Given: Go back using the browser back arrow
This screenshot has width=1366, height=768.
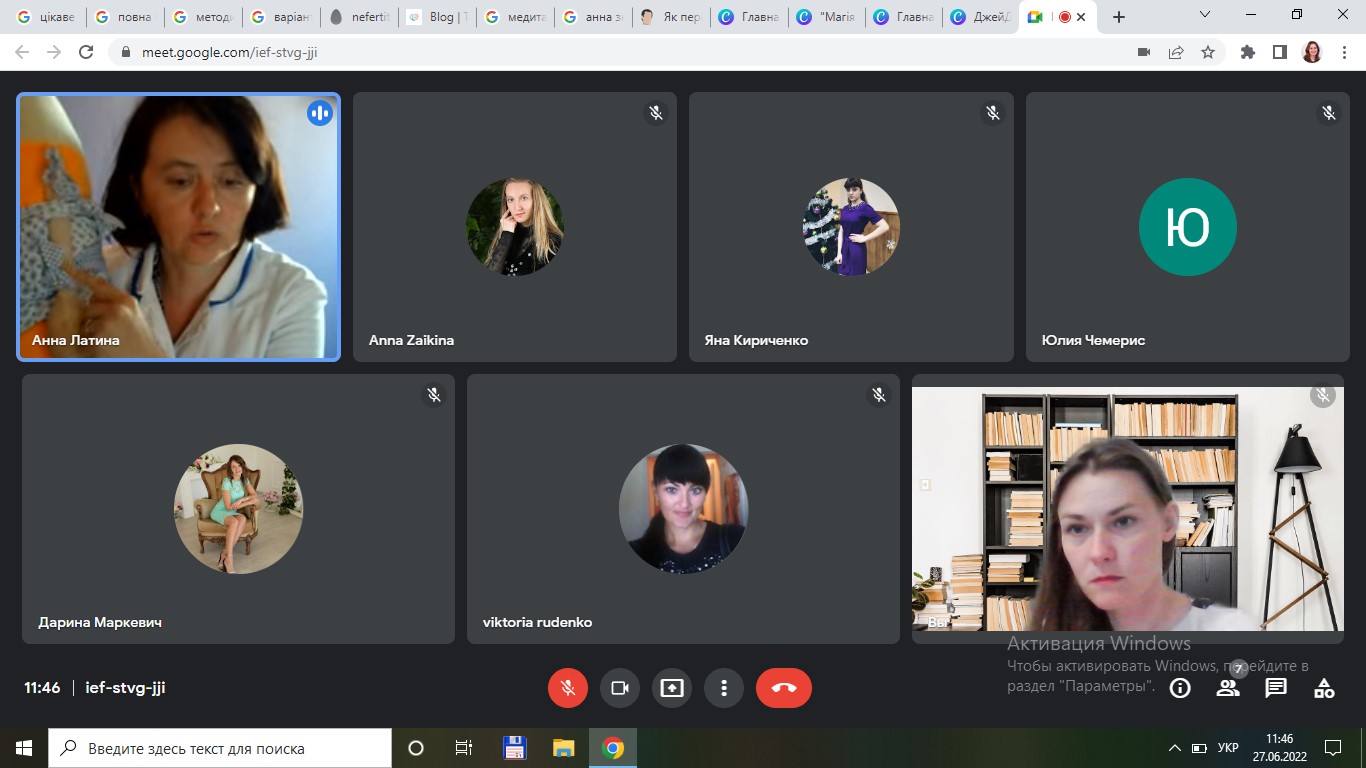Looking at the screenshot, I should pyautogui.click(x=22, y=52).
